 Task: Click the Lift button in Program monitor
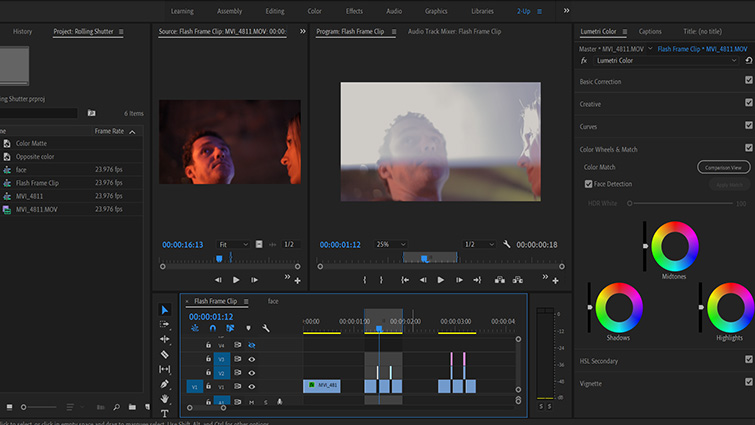[499, 280]
